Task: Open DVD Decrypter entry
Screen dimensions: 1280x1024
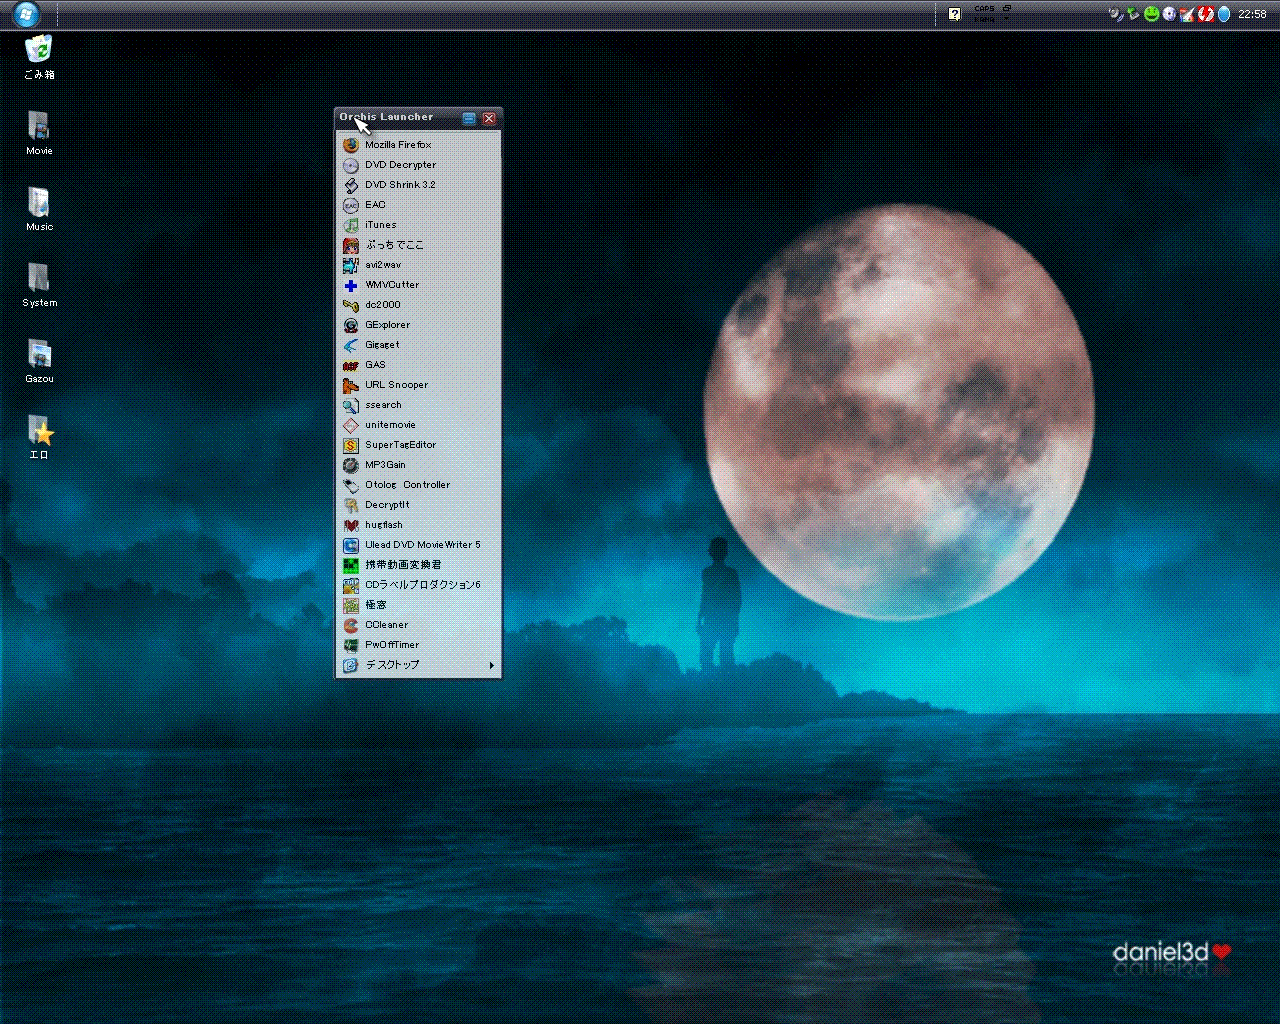Action: click(418, 165)
